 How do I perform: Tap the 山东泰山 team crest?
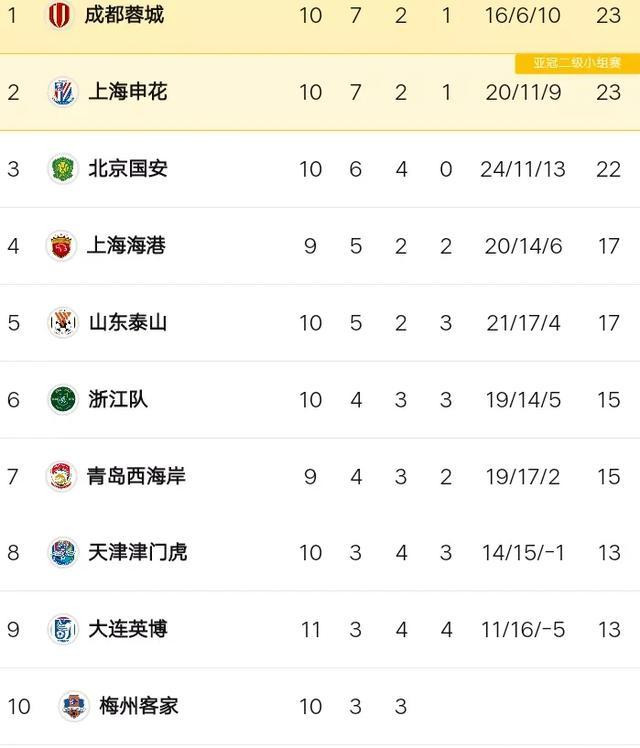click(63, 322)
